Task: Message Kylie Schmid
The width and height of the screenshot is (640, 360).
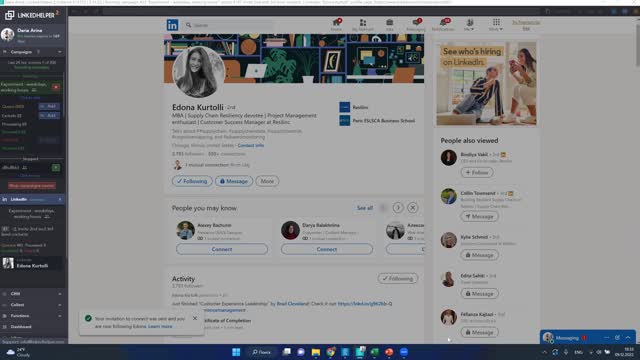Action: click(480, 255)
